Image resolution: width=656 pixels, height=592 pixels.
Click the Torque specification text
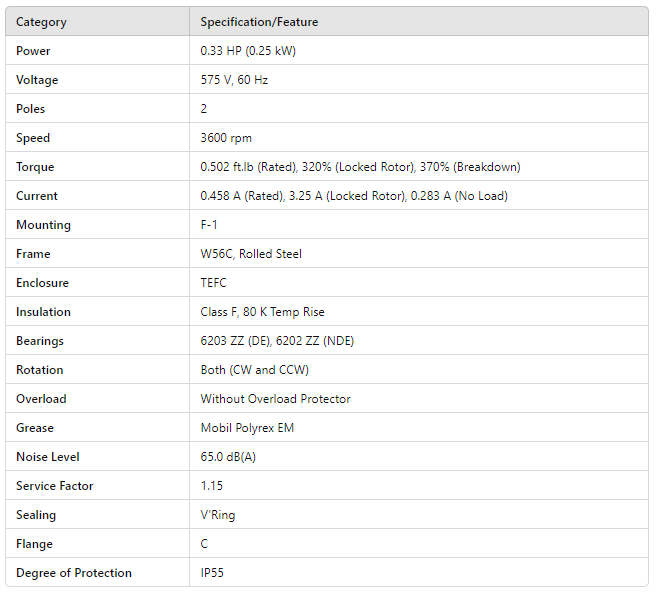coord(360,167)
